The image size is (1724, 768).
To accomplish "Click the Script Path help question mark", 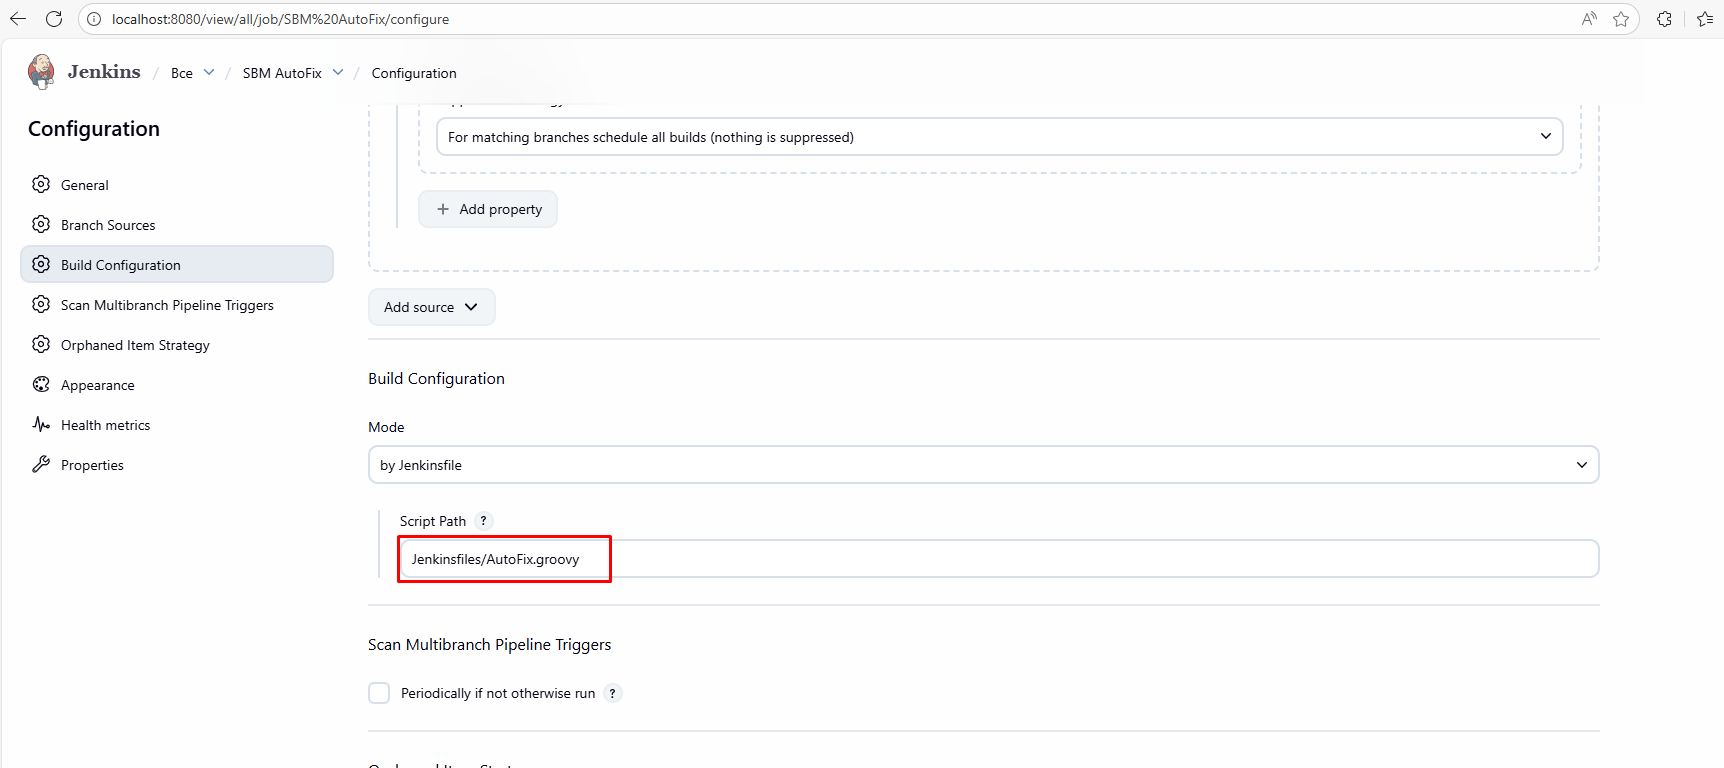I will pos(483,521).
